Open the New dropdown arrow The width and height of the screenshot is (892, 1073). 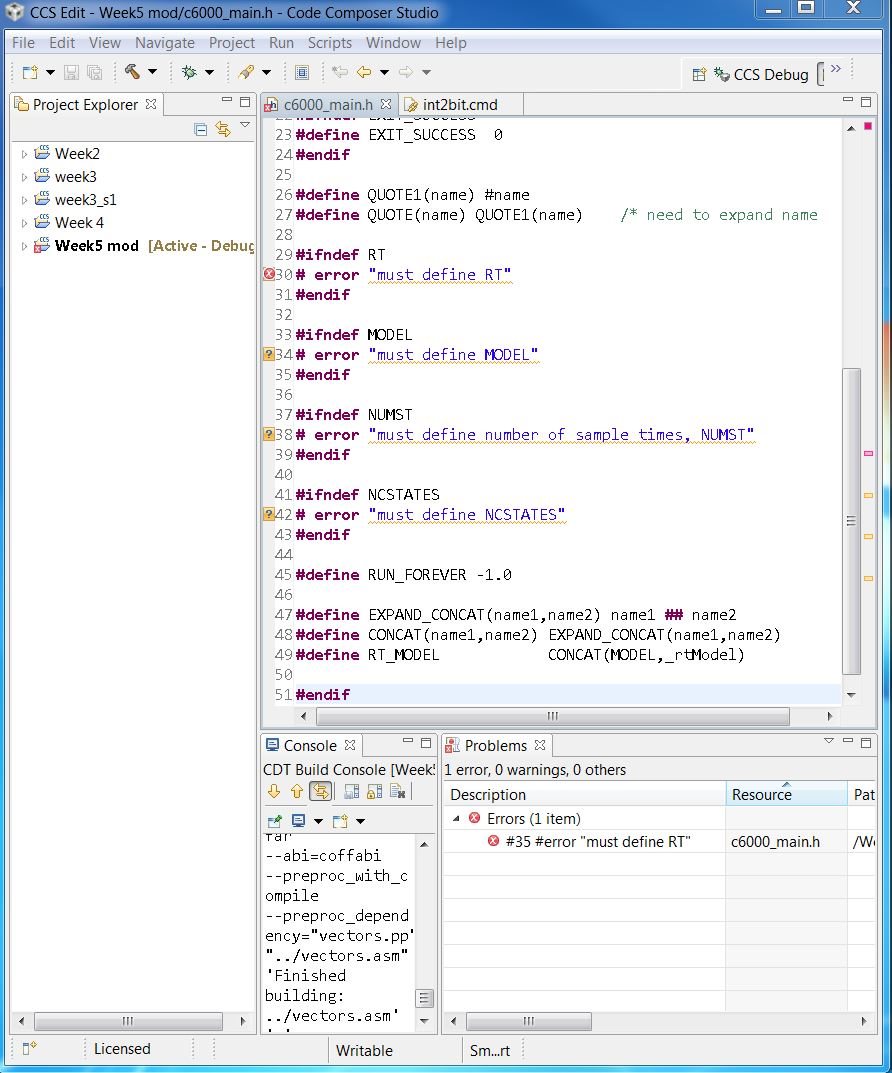point(50,72)
